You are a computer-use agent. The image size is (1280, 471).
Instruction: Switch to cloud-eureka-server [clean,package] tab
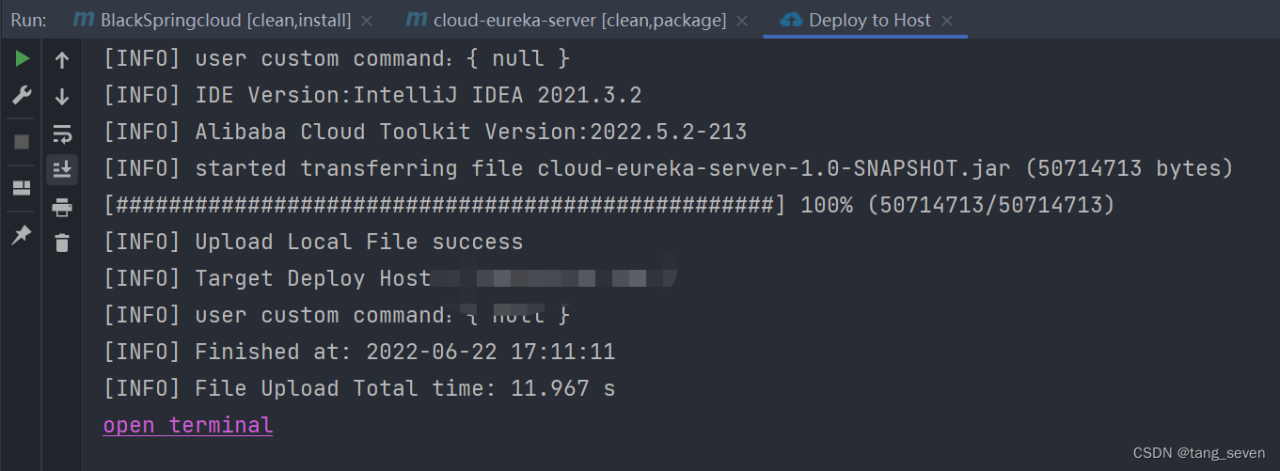[x=566, y=20]
